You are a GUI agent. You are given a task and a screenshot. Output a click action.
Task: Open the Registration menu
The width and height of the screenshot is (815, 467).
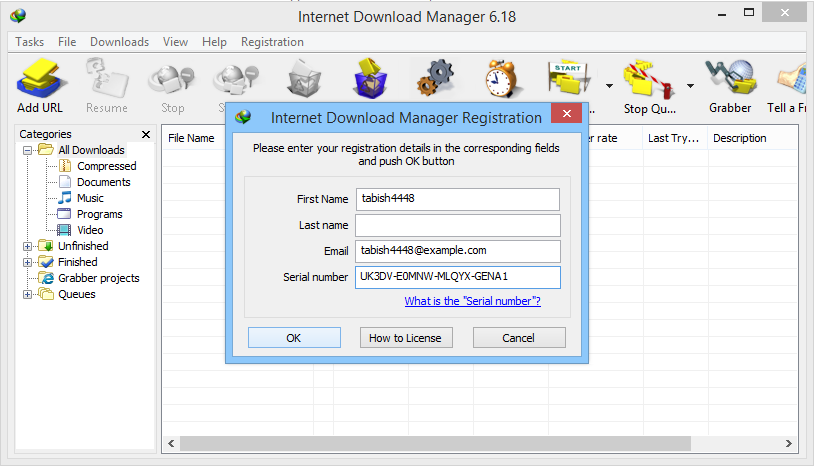(x=272, y=42)
